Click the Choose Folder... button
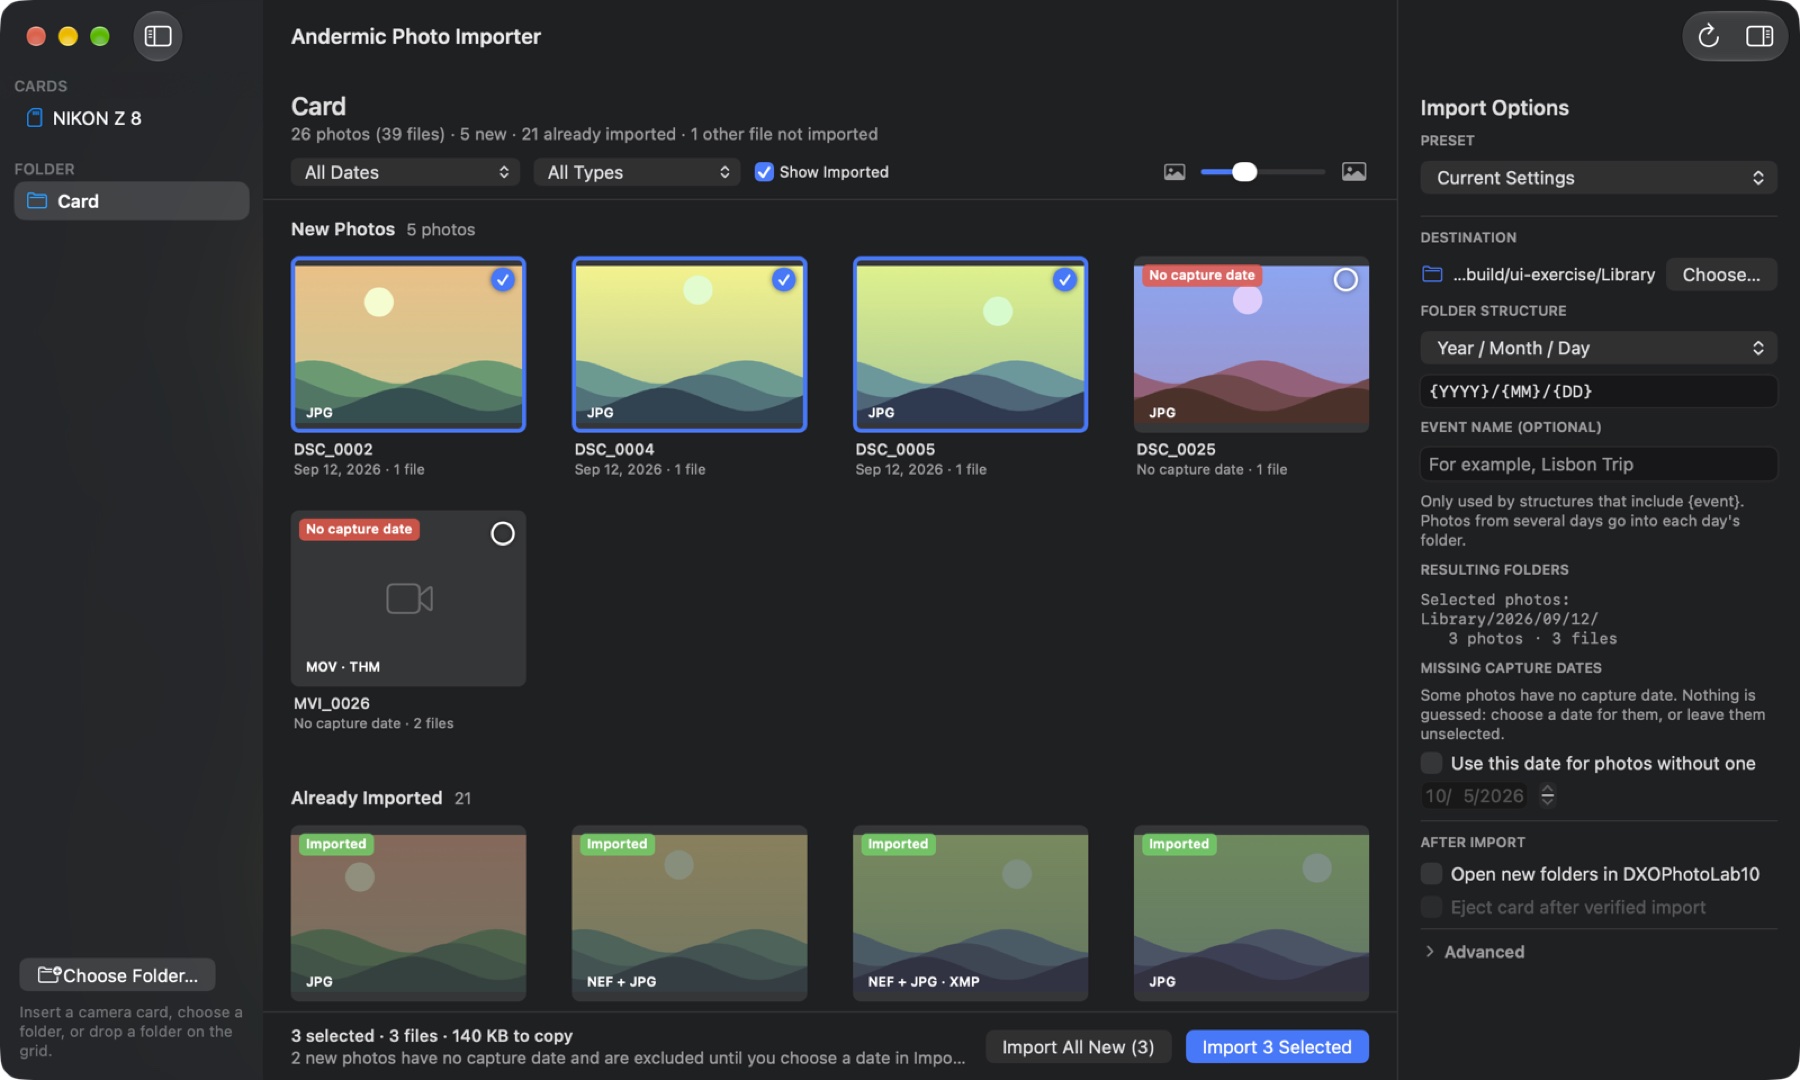1800x1080 pixels. click(117, 975)
